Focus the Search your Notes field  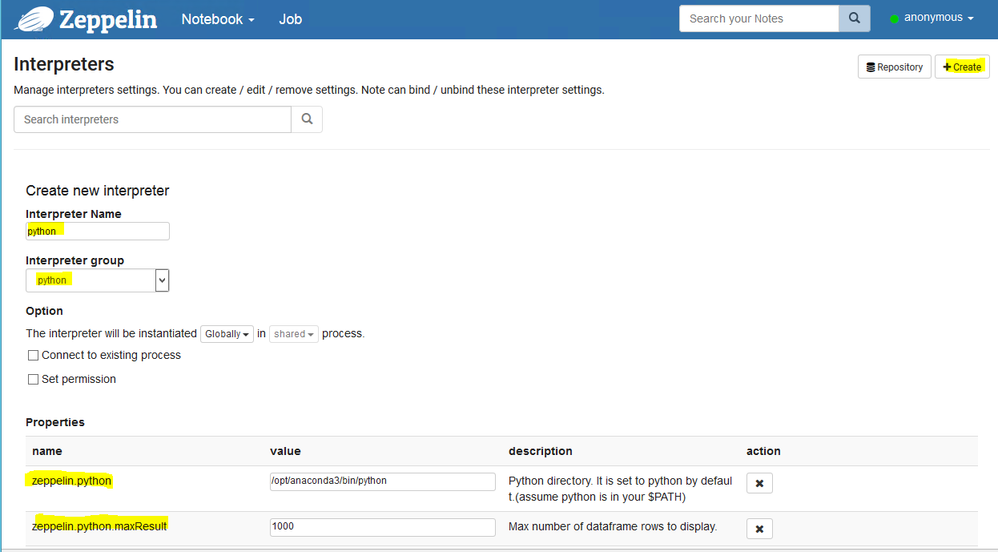coord(759,18)
